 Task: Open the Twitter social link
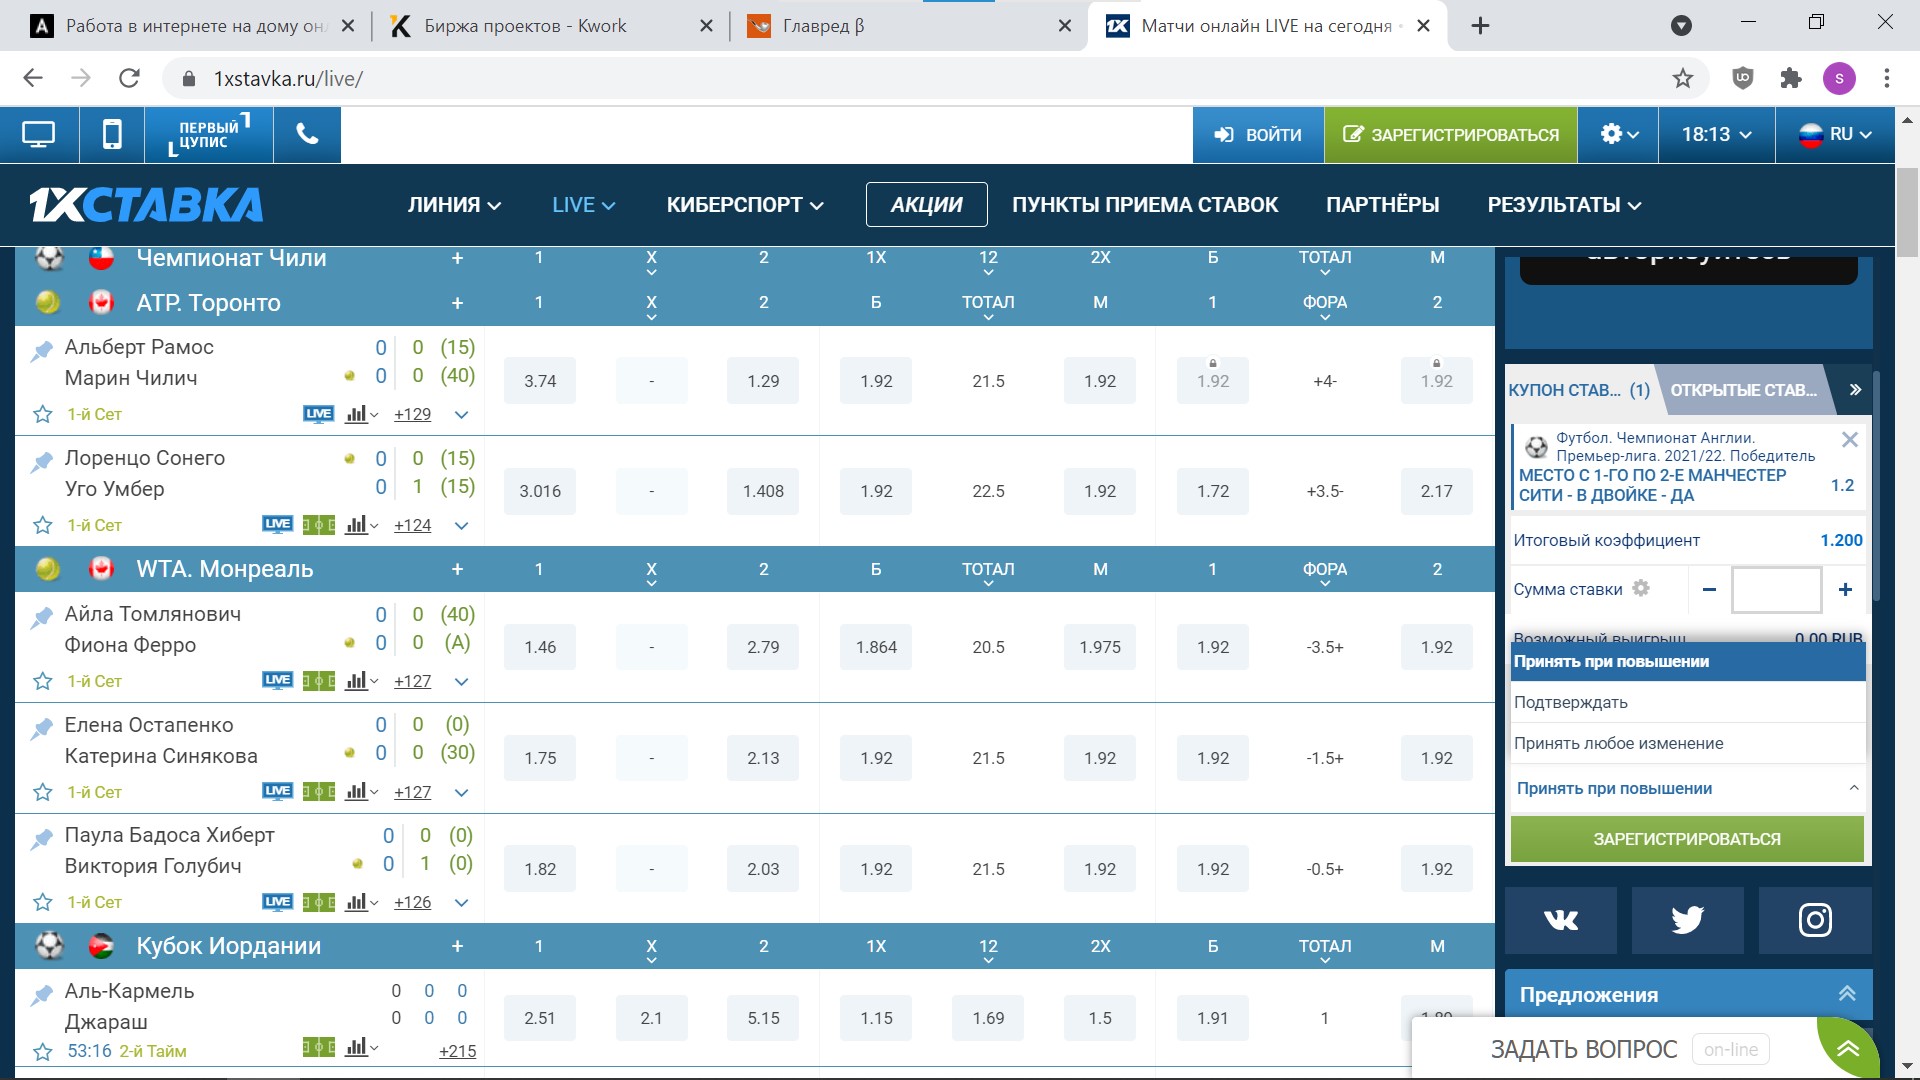(1687, 919)
